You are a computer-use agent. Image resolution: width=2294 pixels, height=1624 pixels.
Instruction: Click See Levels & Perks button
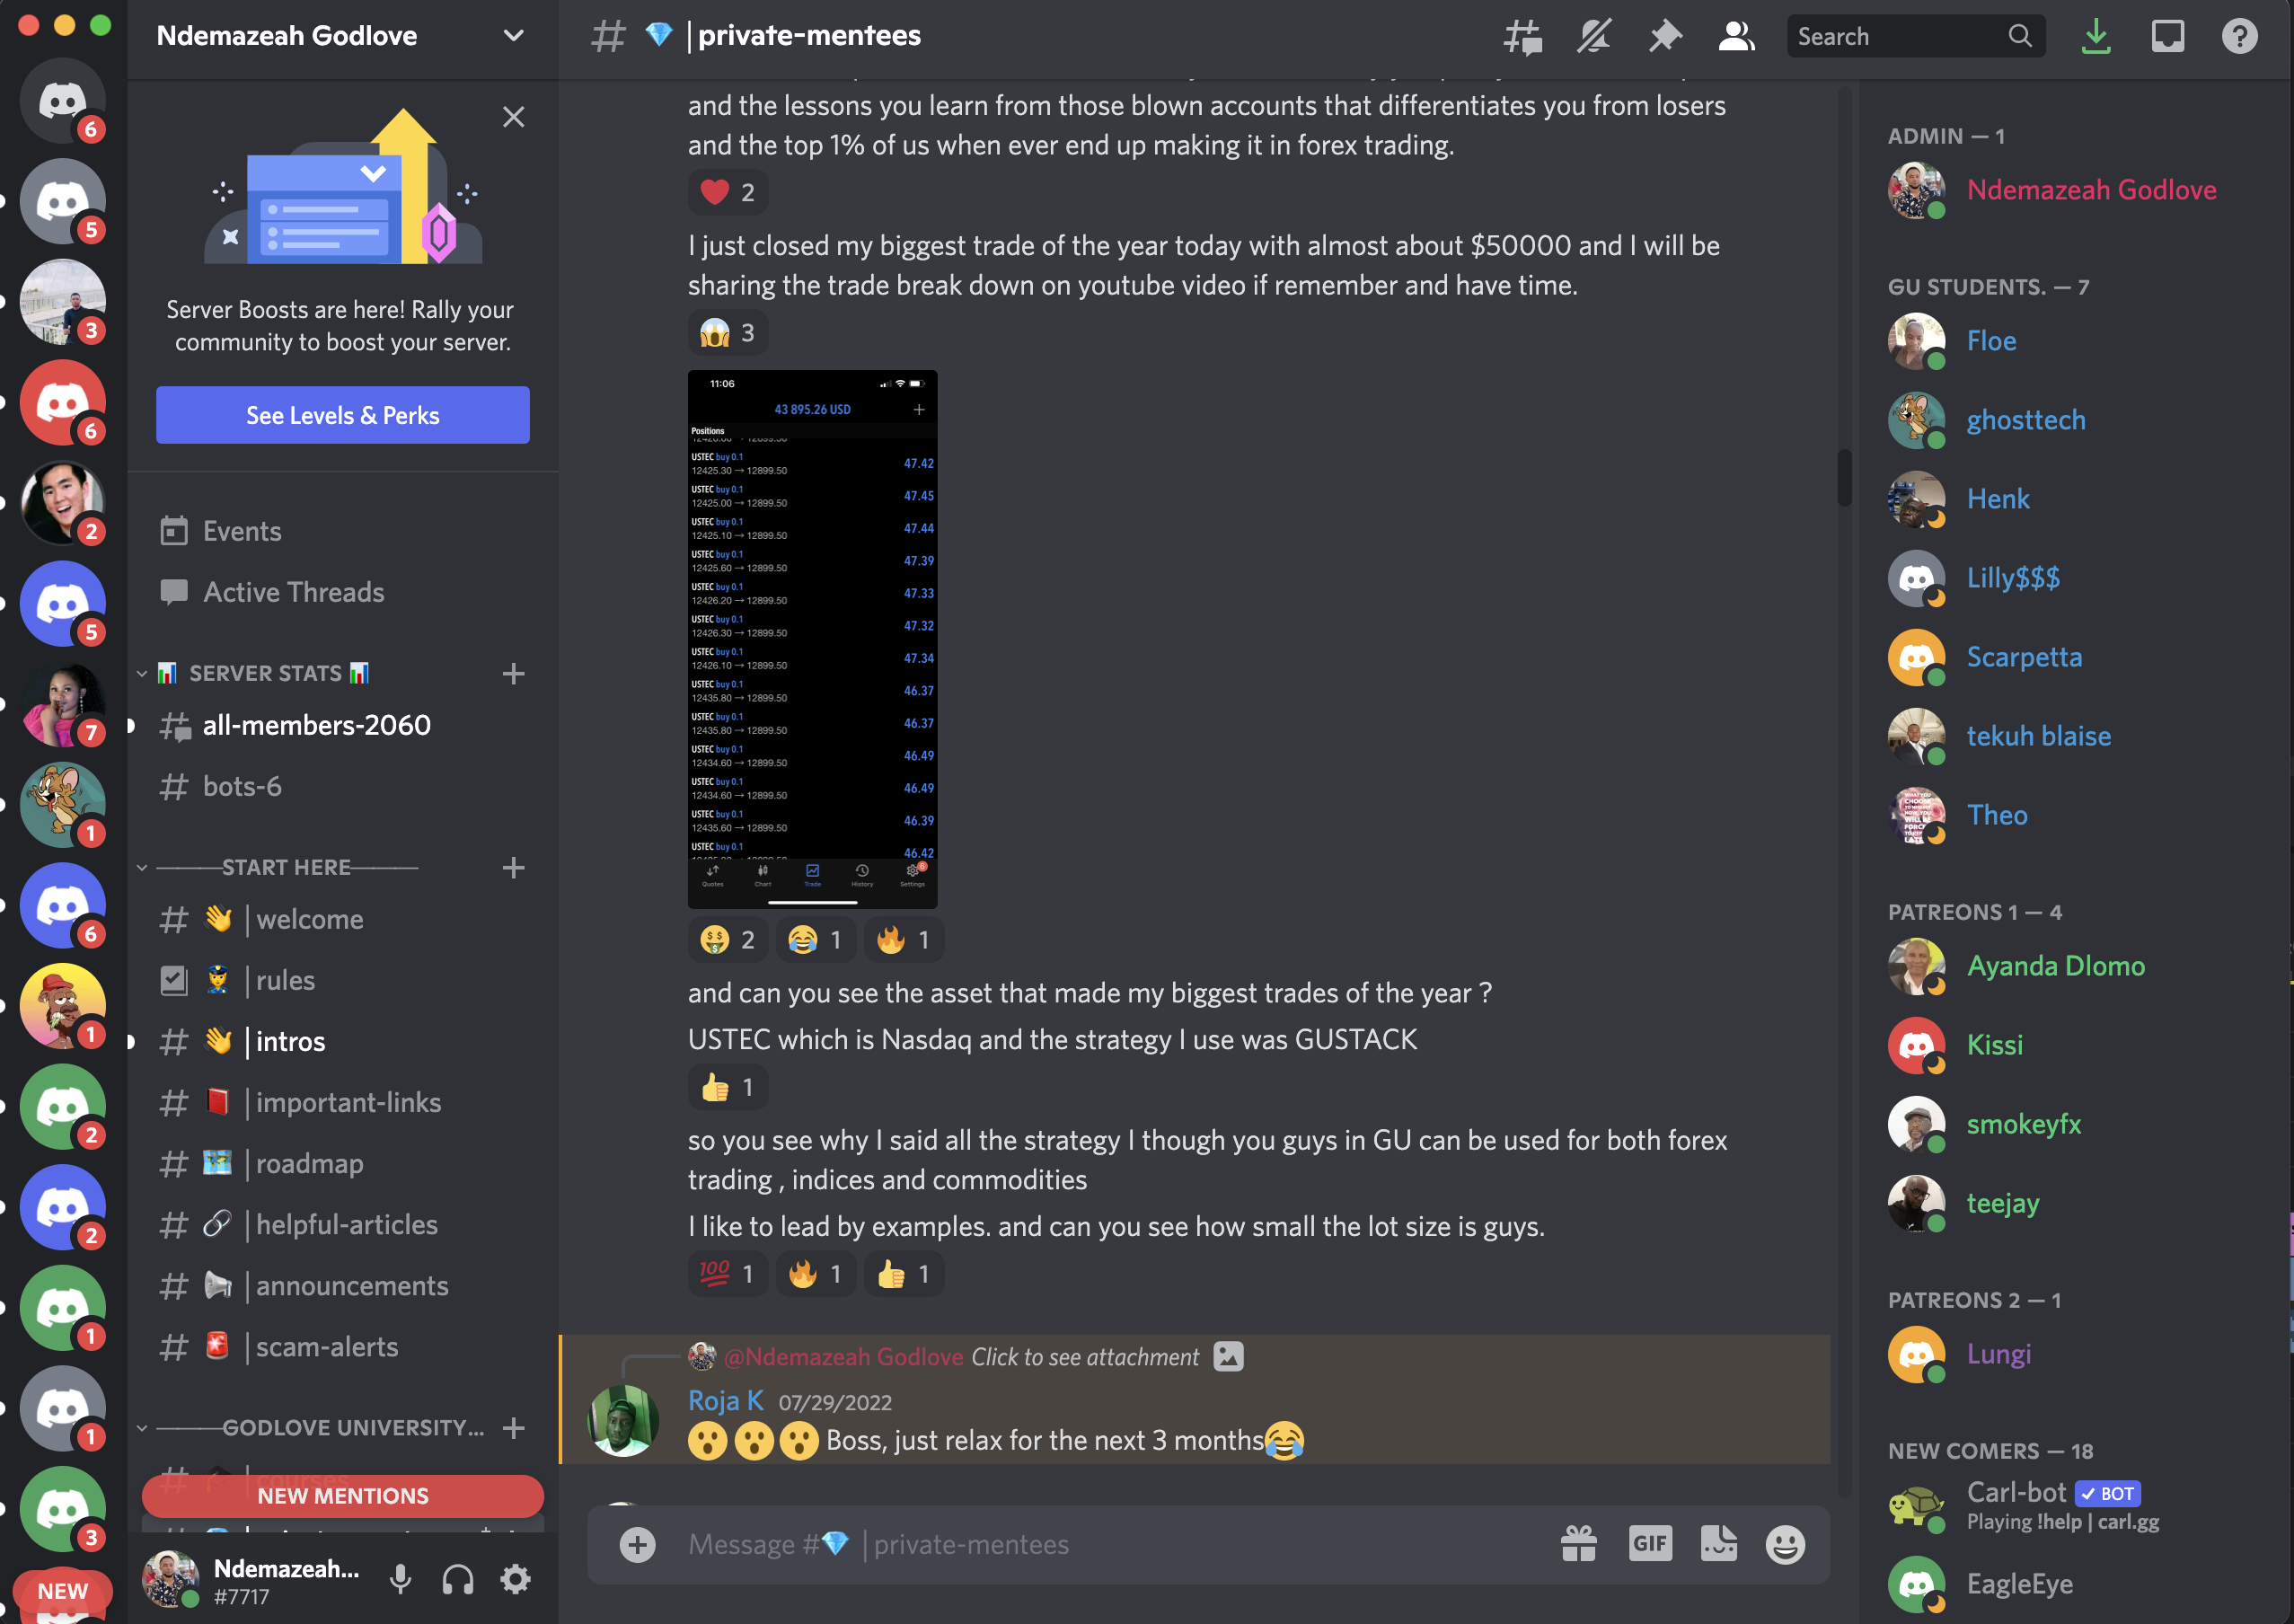point(343,415)
